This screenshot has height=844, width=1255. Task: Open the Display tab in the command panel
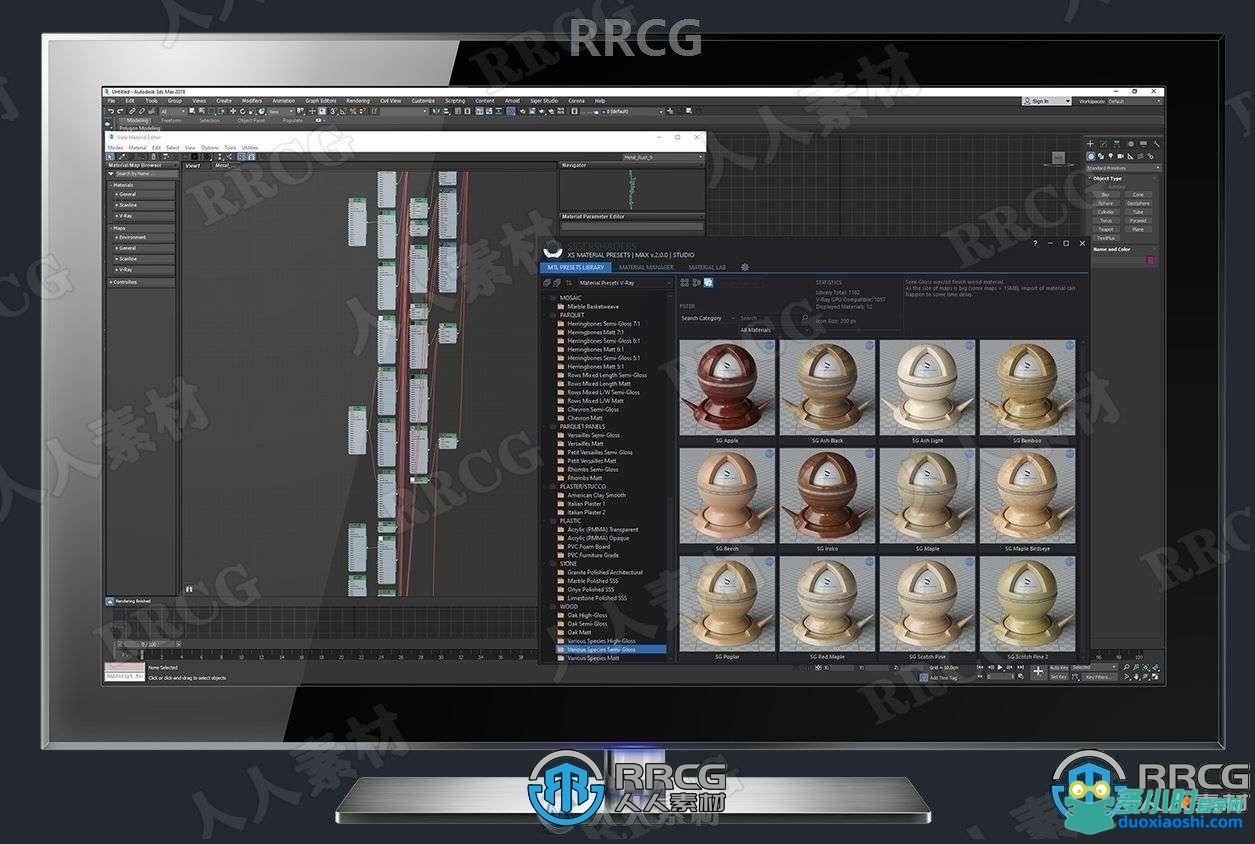click(1143, 144)
